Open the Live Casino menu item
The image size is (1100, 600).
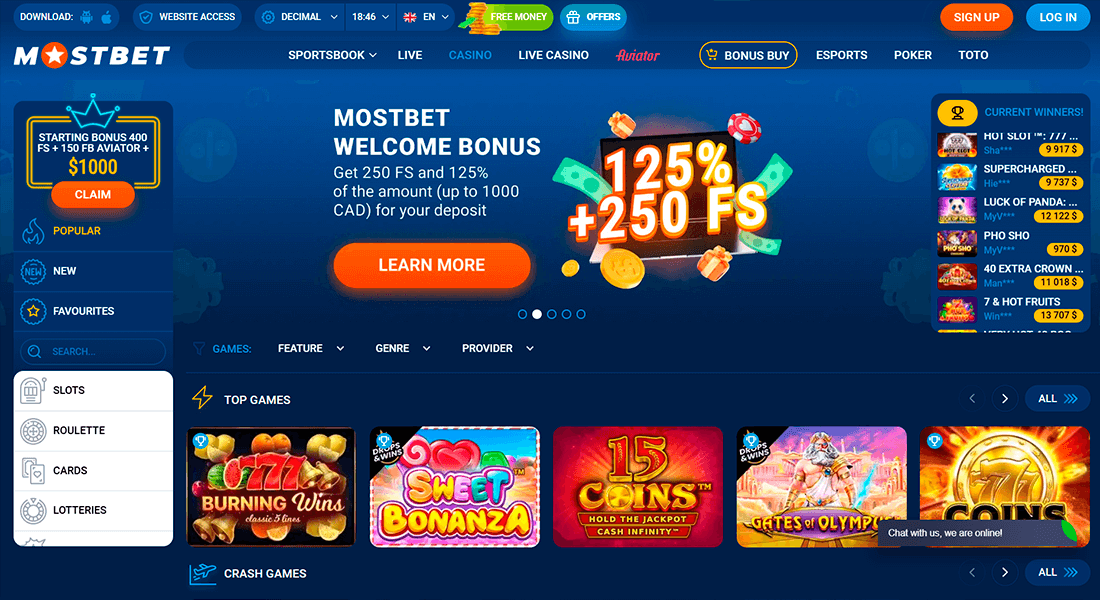tap(554, 55)
